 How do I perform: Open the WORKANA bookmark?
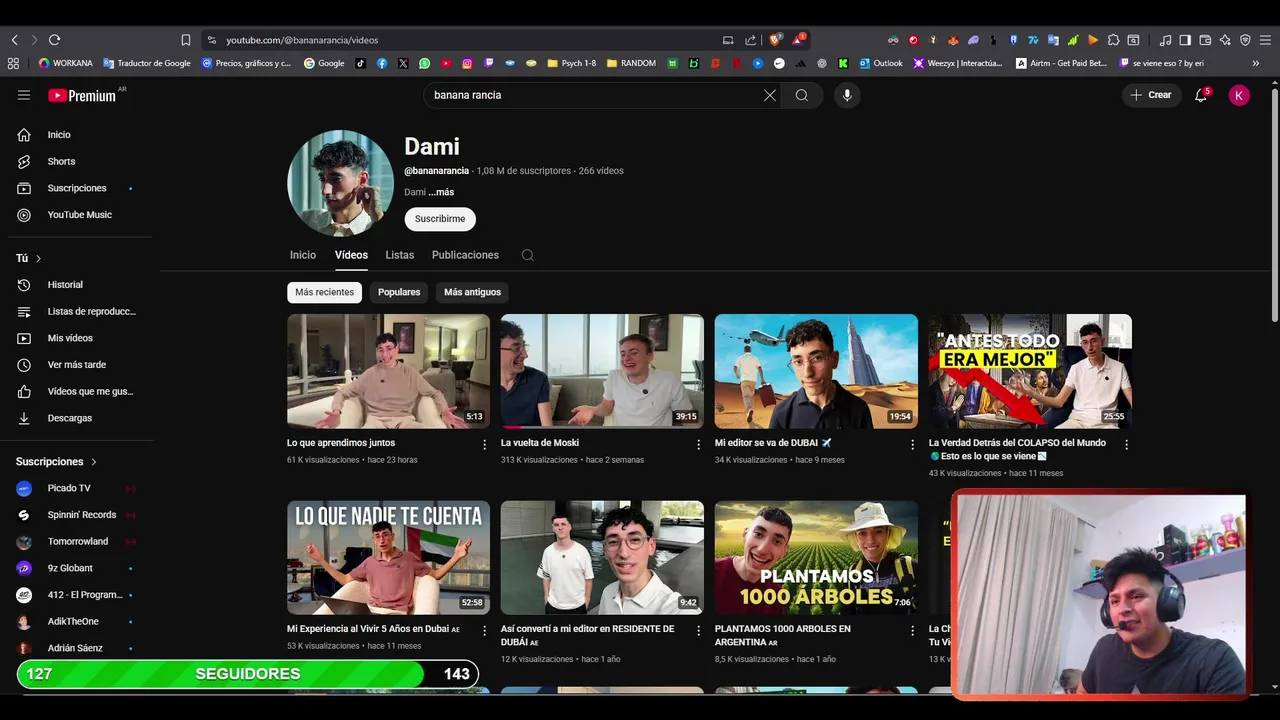65,63
